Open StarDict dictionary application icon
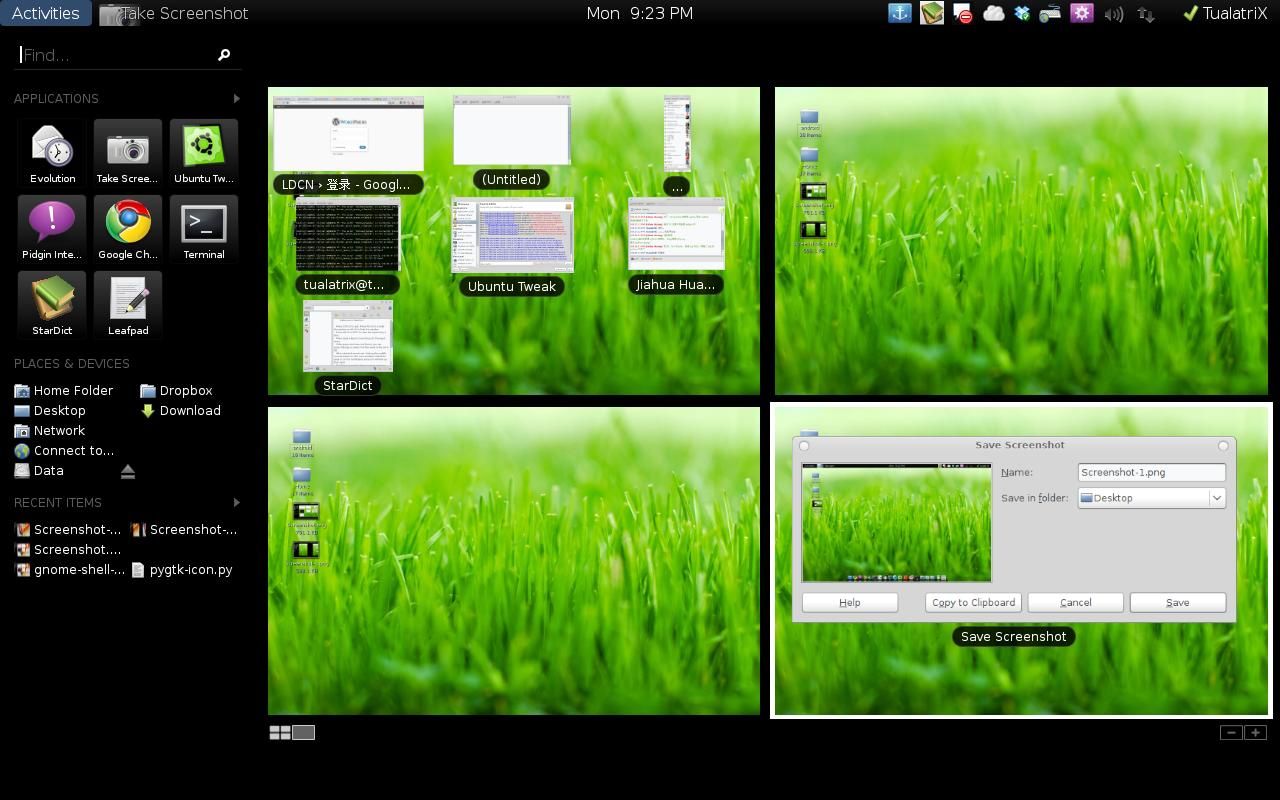This screenshot has height=800, width=1280. pos(52,304)
